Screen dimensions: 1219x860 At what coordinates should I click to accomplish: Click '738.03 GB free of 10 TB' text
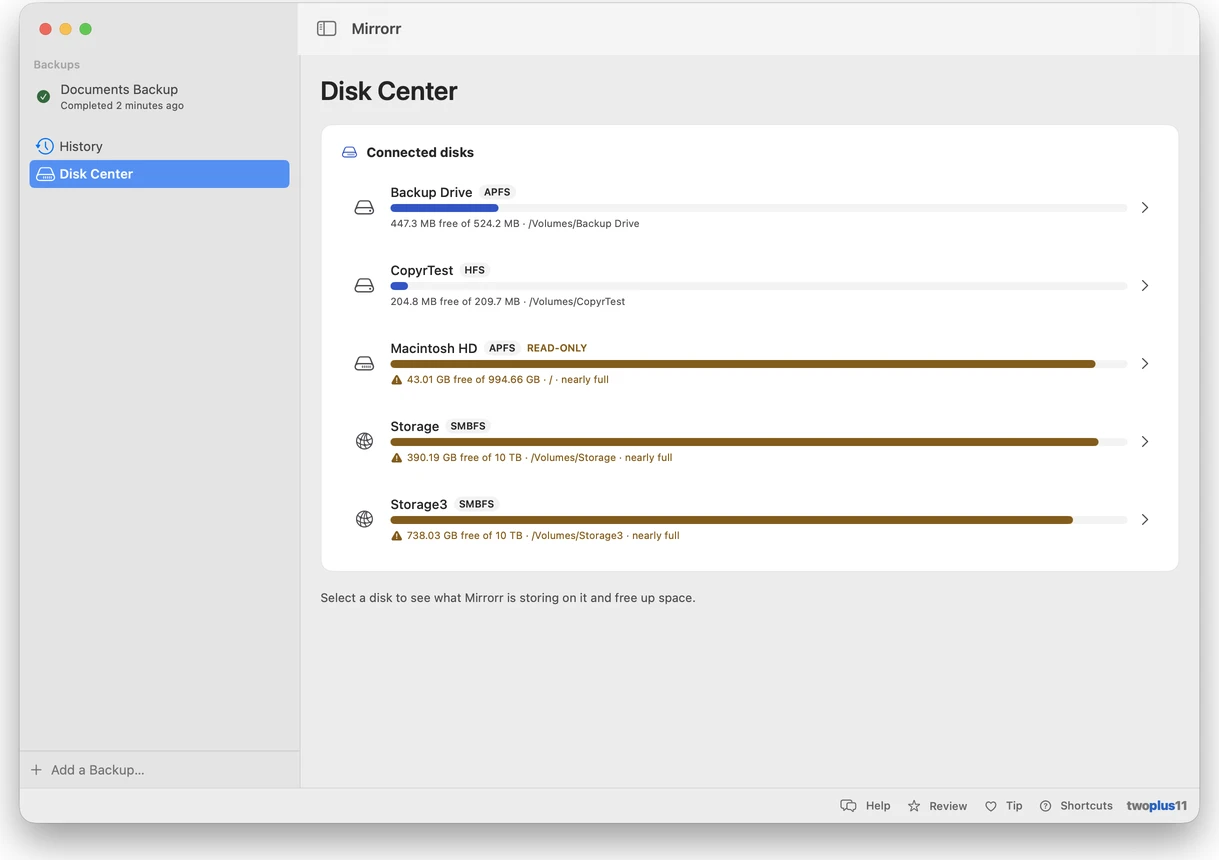[x=464, y=536]
